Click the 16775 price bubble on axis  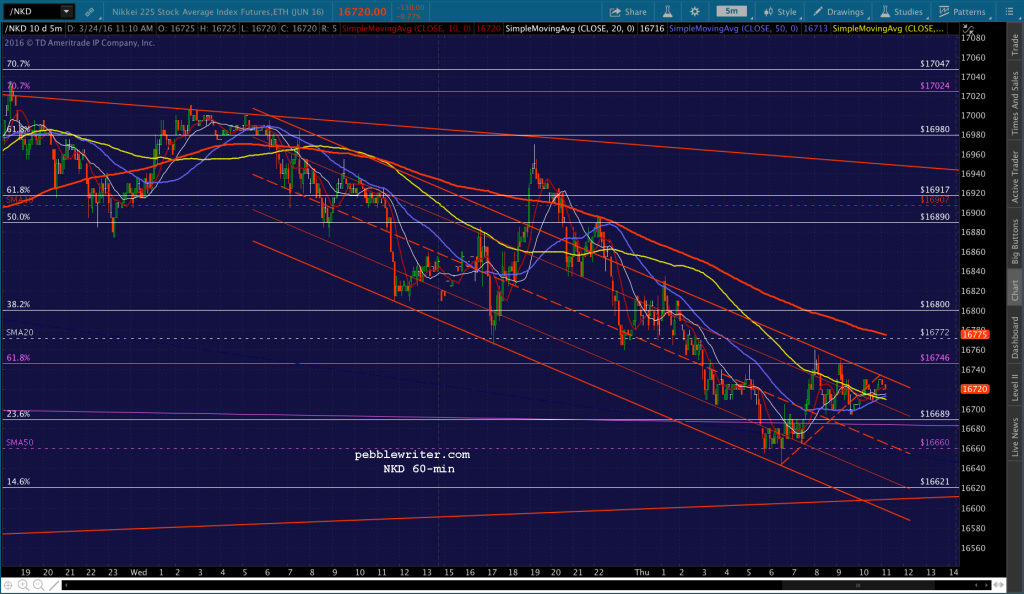pyautogui.click(x=974, y=334)
